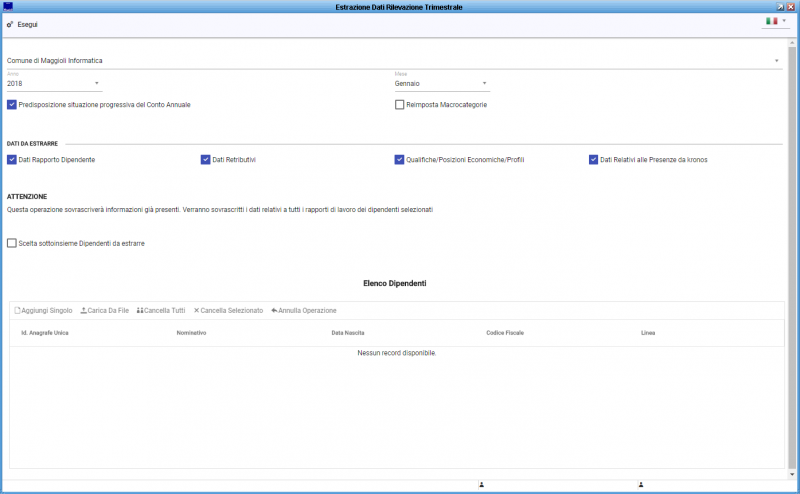
Task: Click the vertical scrollbar thumb
Action: point(792,258)
